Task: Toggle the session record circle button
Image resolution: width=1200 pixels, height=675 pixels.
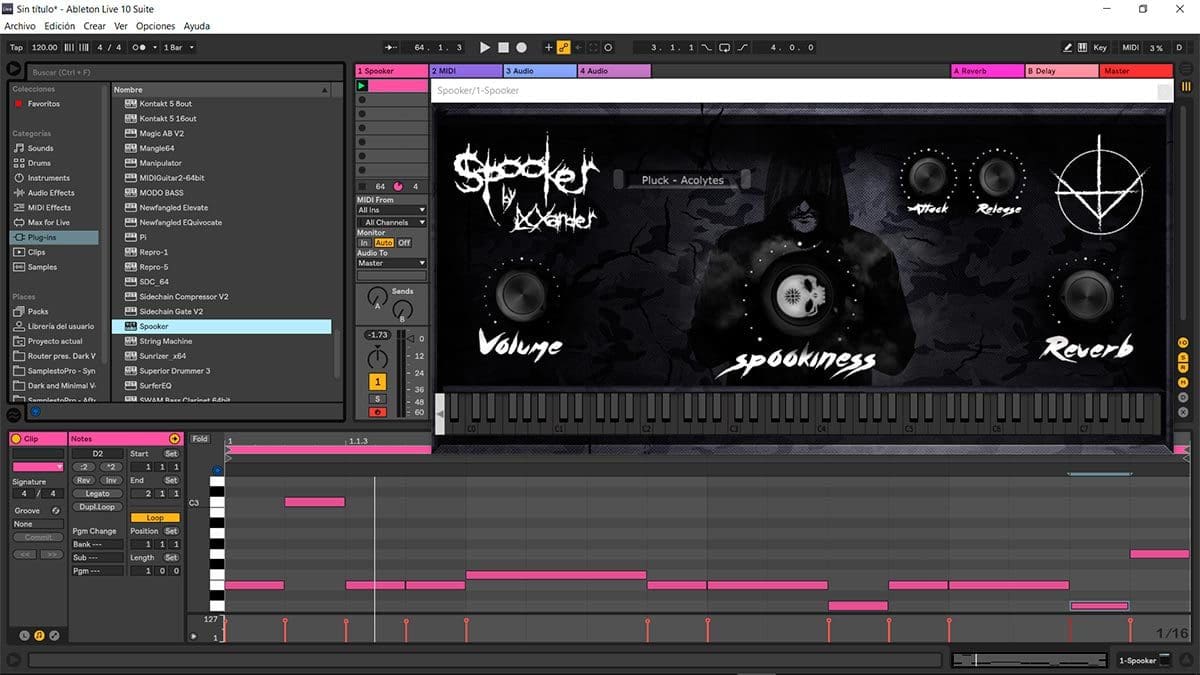Action: [x=608, y=47]
